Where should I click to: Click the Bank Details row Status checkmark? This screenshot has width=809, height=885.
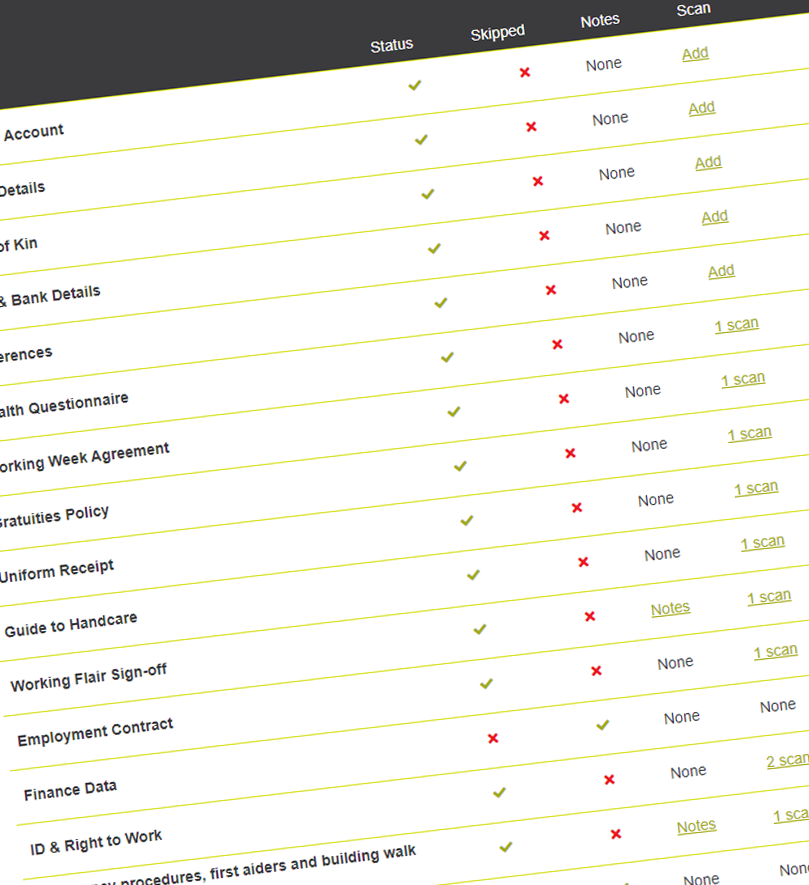pyautogui.click(x=434, y=248)
